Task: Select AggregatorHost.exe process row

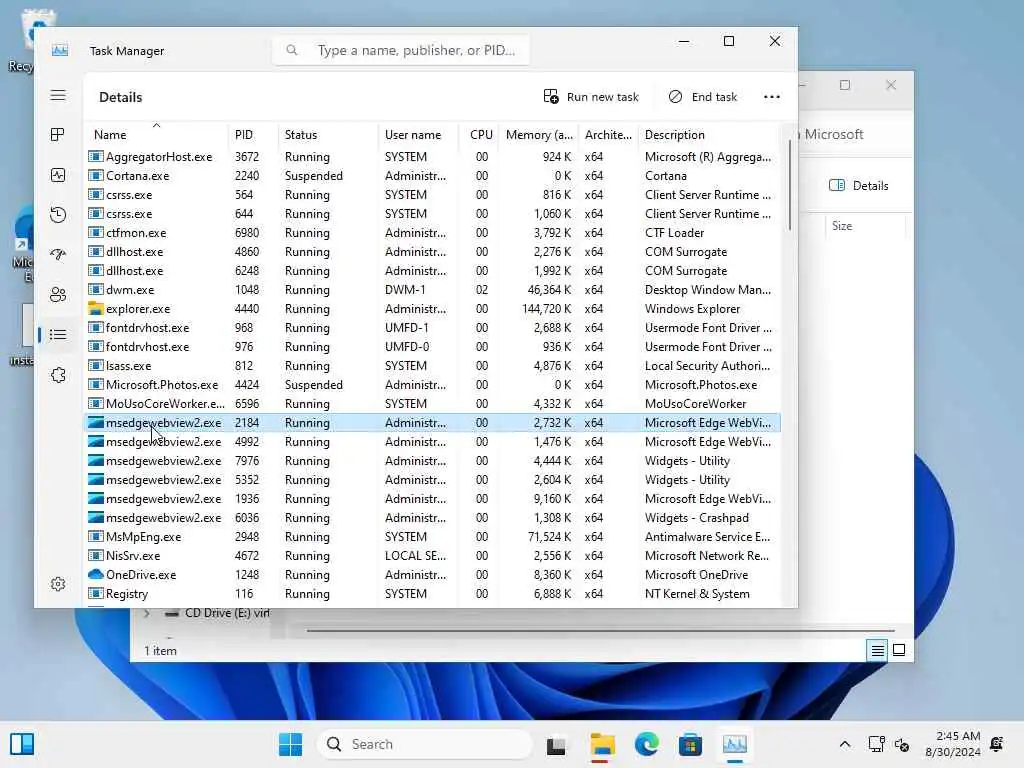Action: coord(433,157)
